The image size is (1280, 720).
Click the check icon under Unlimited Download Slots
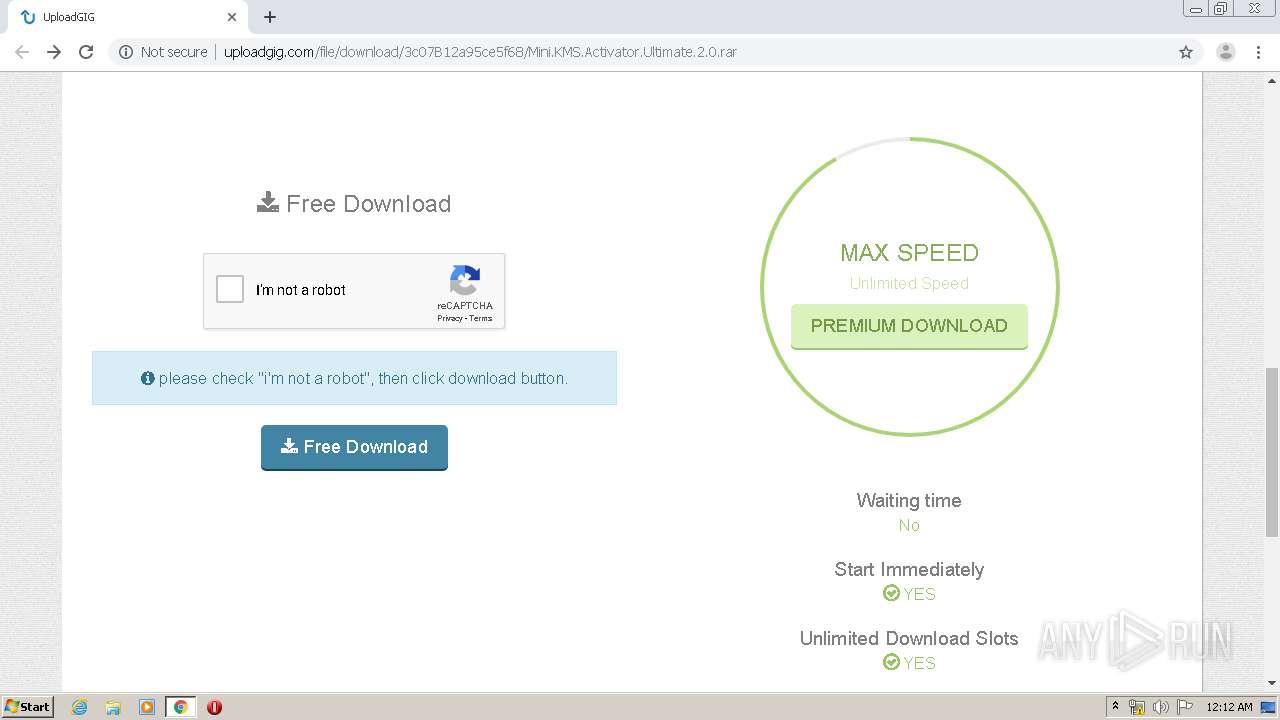(x=891, y=663)
